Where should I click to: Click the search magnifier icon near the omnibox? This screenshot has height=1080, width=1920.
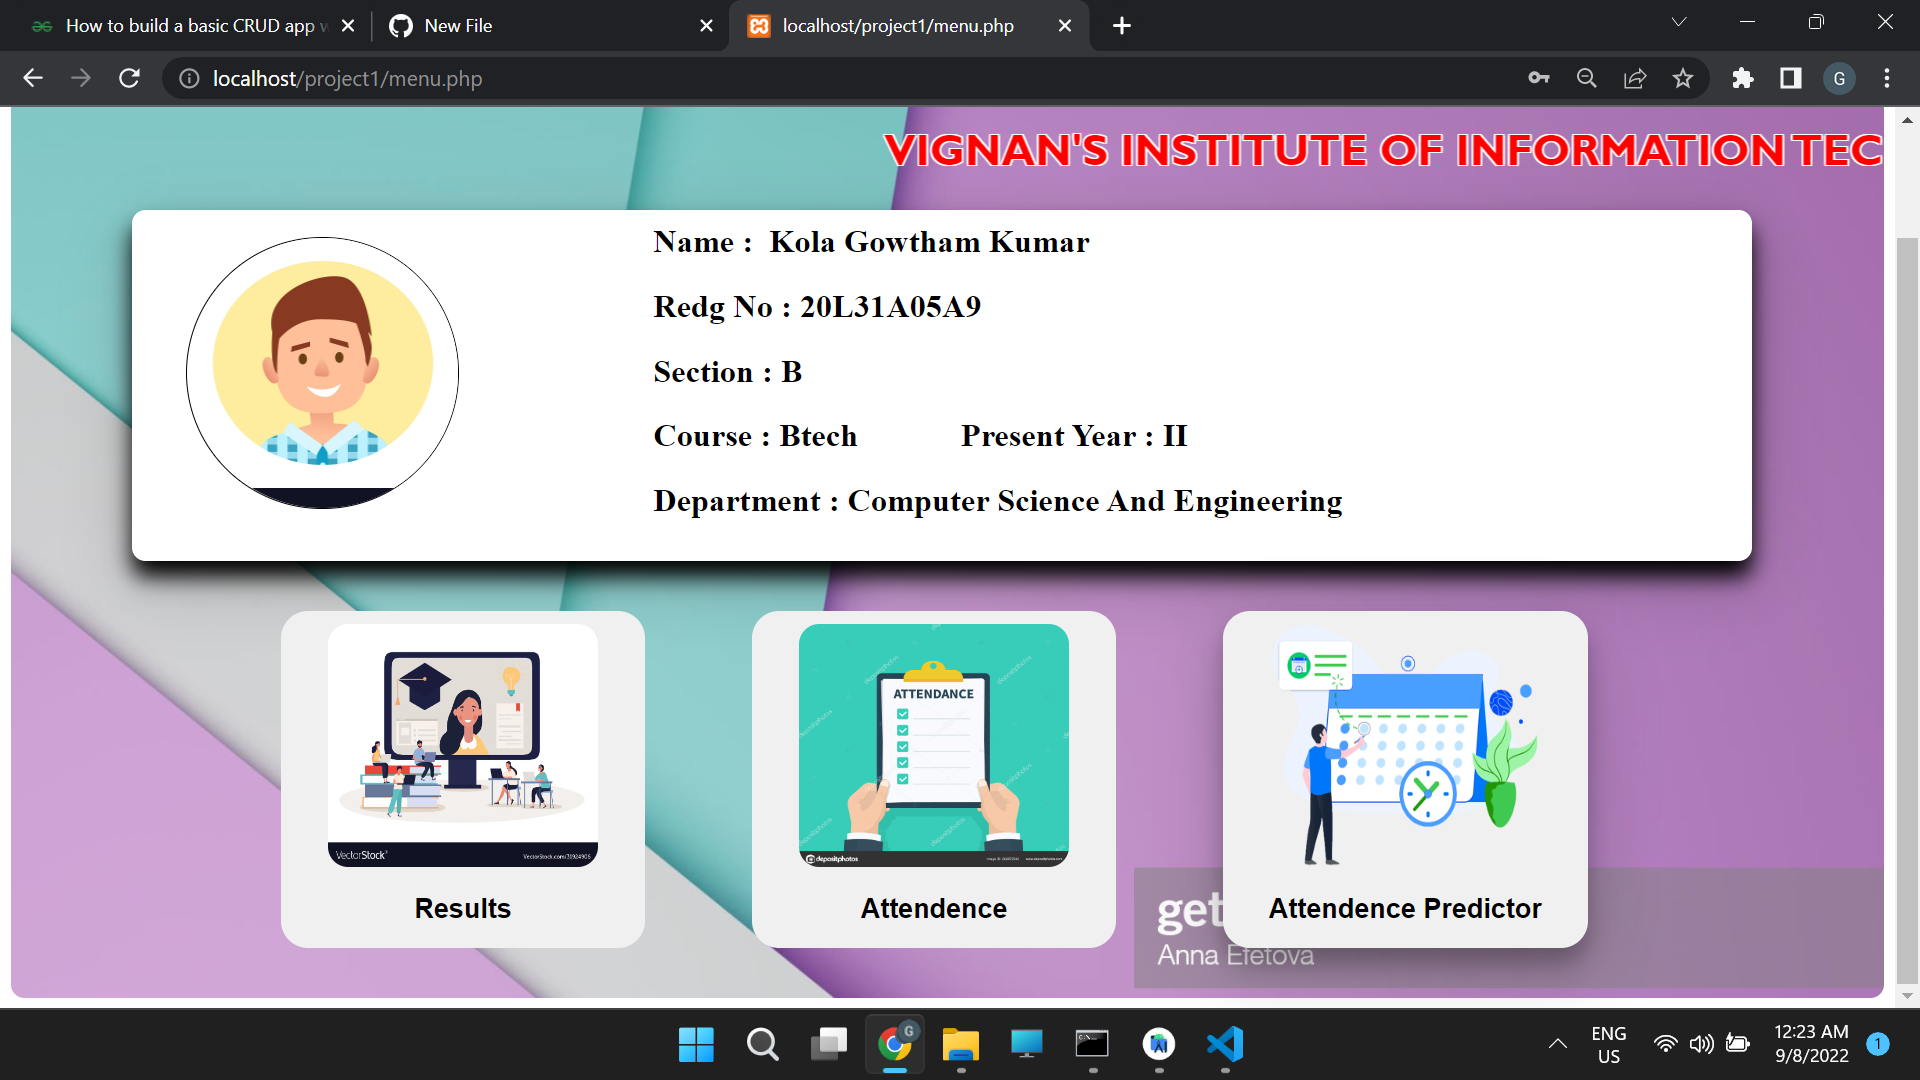tap(1586, 78)
